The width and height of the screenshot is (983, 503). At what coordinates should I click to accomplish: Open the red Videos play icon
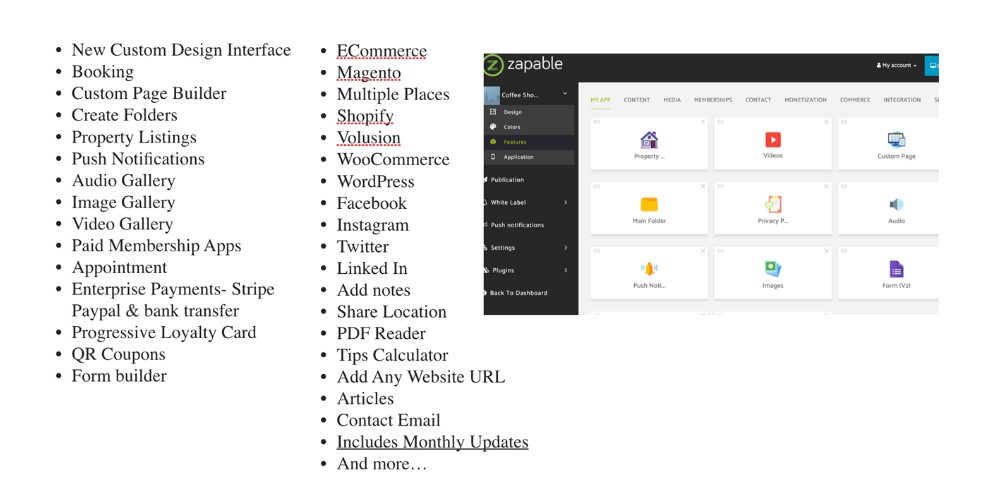(772, 139)
